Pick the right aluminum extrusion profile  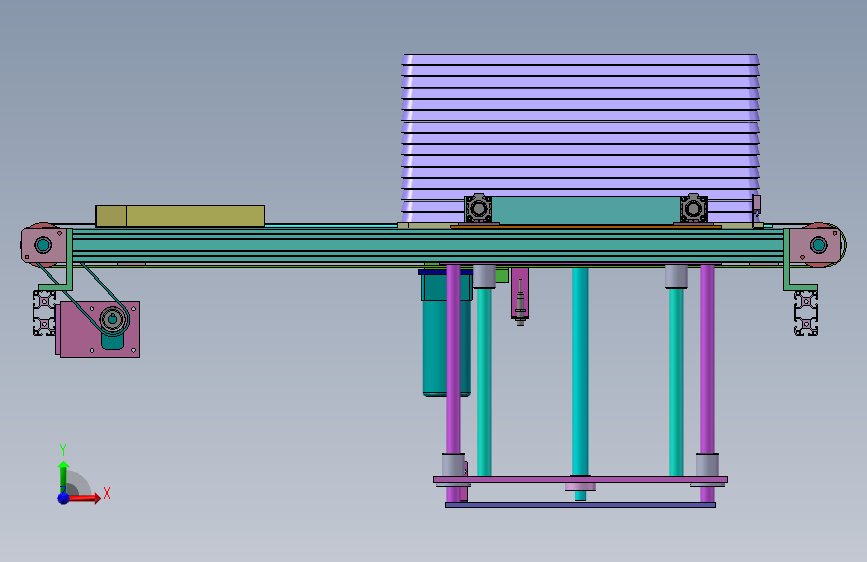coord(806,313)
